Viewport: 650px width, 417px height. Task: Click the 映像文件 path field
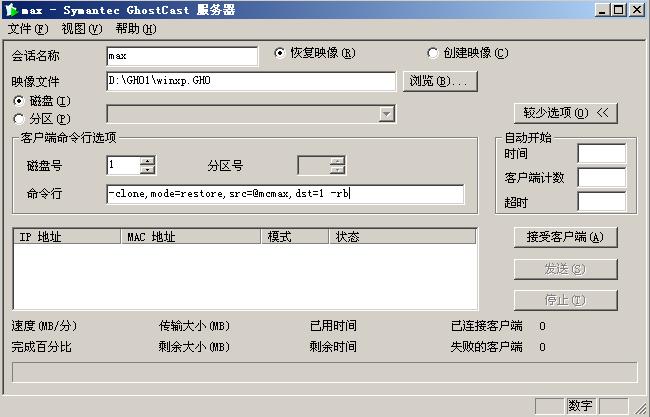click(x=251, y=81)
